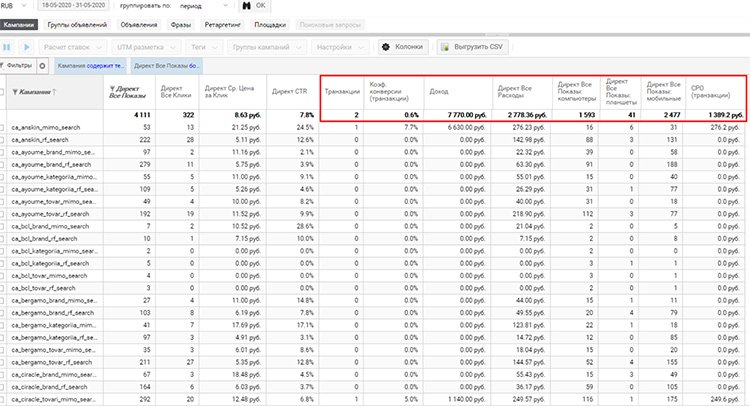Click the Директ Все Показы filter chip
Screen dimensions: 750x406
[166, 66]
